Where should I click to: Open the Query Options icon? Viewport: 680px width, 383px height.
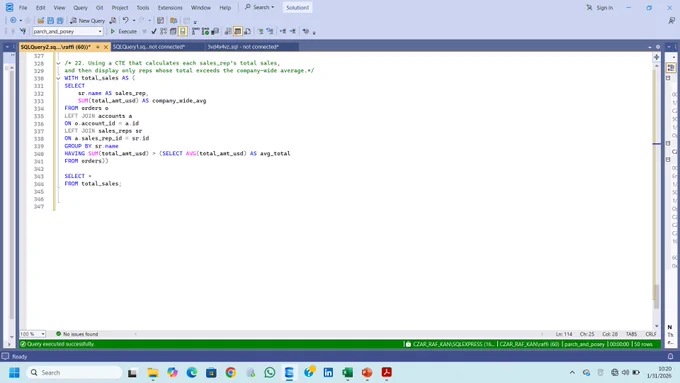click(x=173, y=31)
